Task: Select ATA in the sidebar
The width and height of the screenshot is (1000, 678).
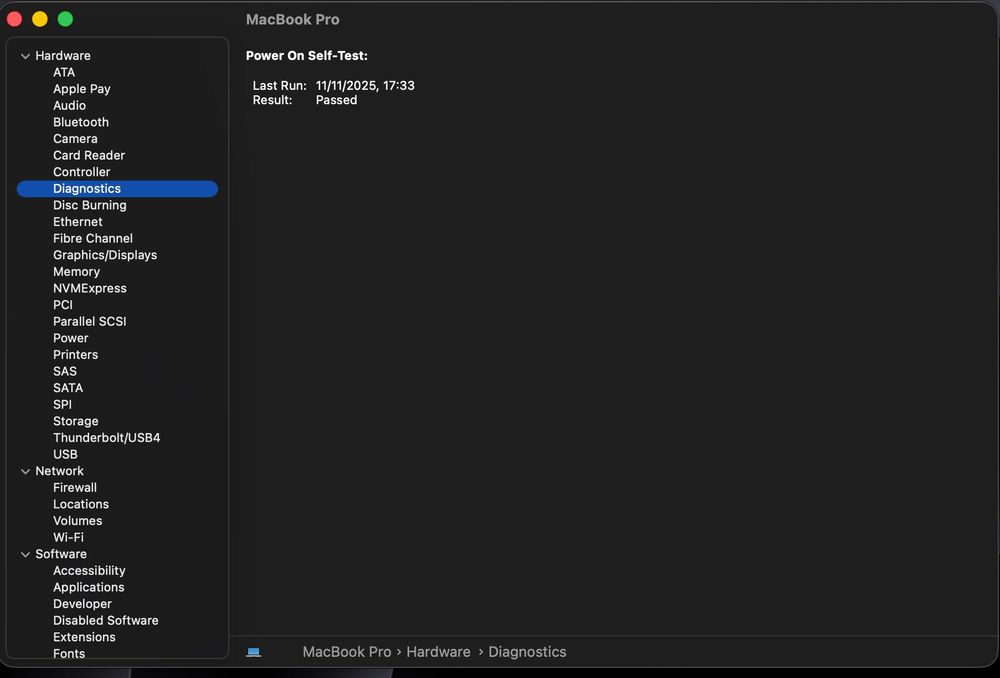Action: click(64, 72)
